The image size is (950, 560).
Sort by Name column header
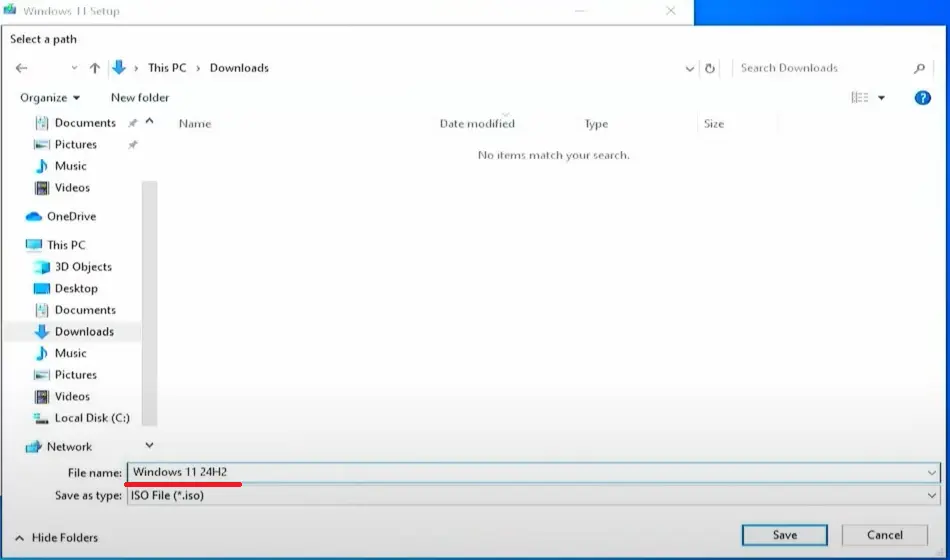coord(194,124)
